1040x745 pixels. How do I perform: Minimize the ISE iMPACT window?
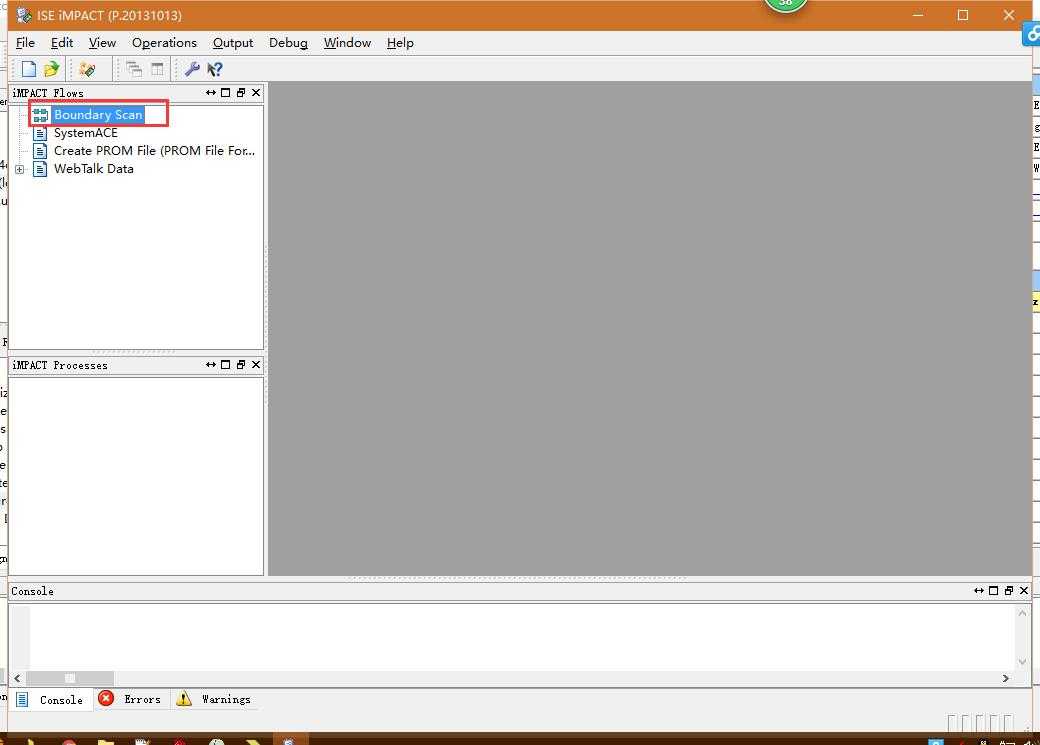click(x=918, y=15)
